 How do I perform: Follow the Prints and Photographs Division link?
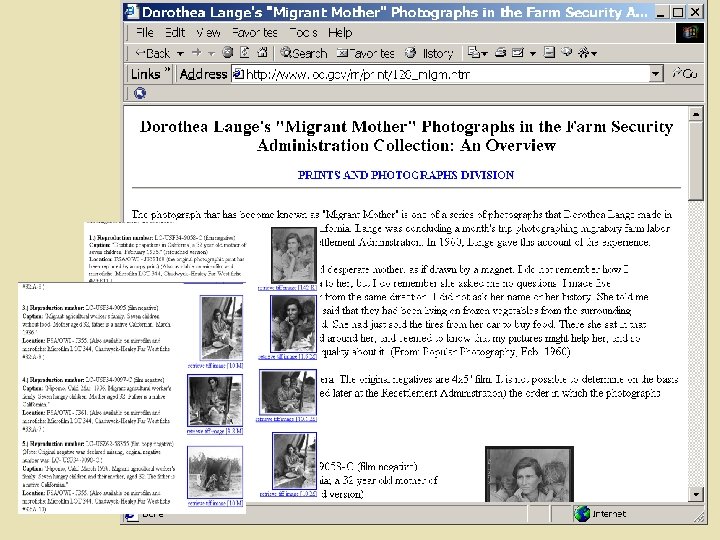click(x=406, y=175)
